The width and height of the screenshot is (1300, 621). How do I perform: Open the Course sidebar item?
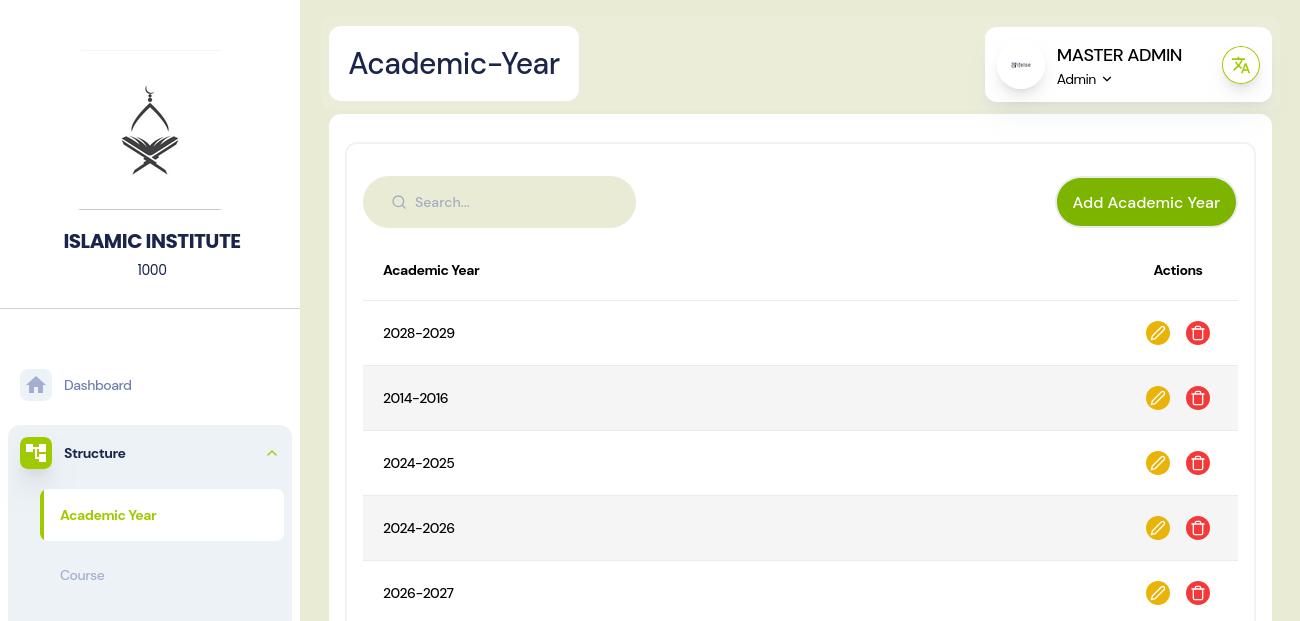82,575
